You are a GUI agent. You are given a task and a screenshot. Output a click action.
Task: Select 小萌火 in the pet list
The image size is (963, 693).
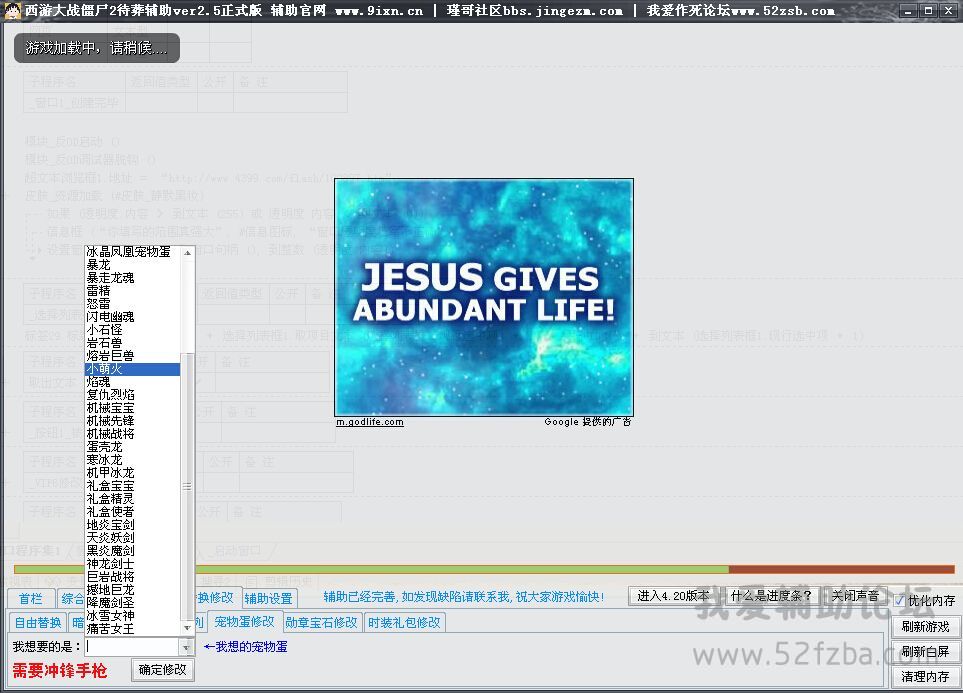point(132,369)
